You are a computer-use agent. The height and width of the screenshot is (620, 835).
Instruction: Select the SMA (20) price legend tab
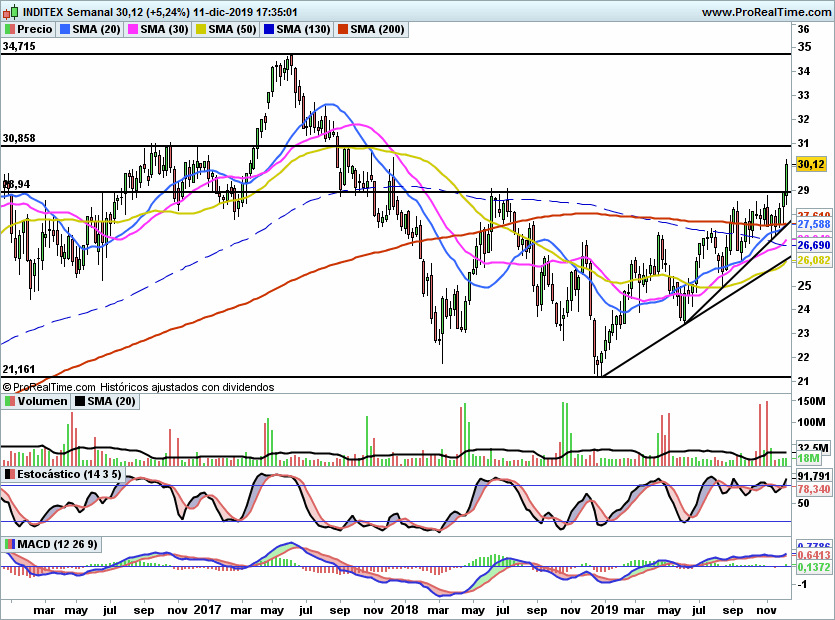click(x=90, y=30)
